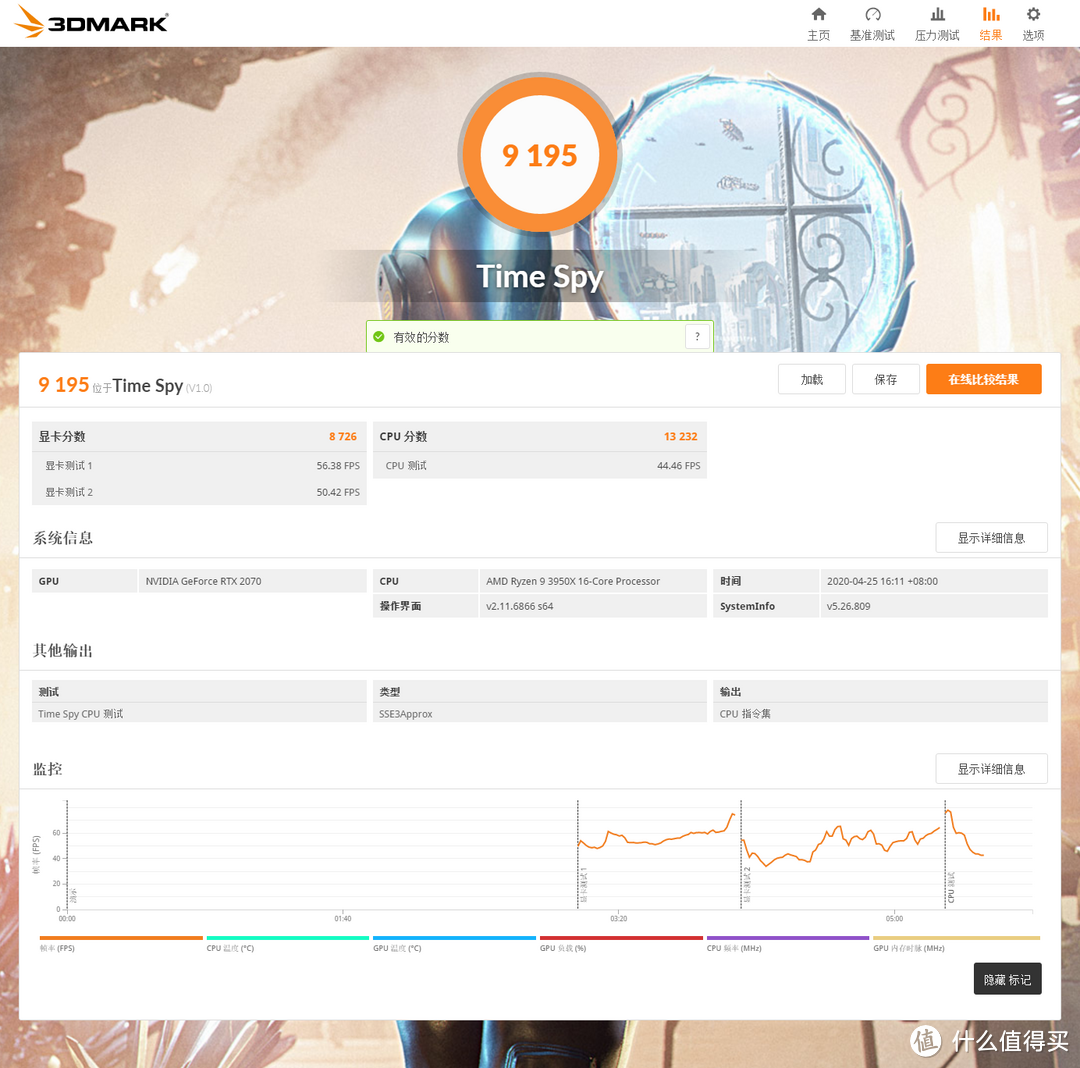This screenshot has height=1068, width=1080.
Task: Click the load button (加载)
Action: [811, 379]
